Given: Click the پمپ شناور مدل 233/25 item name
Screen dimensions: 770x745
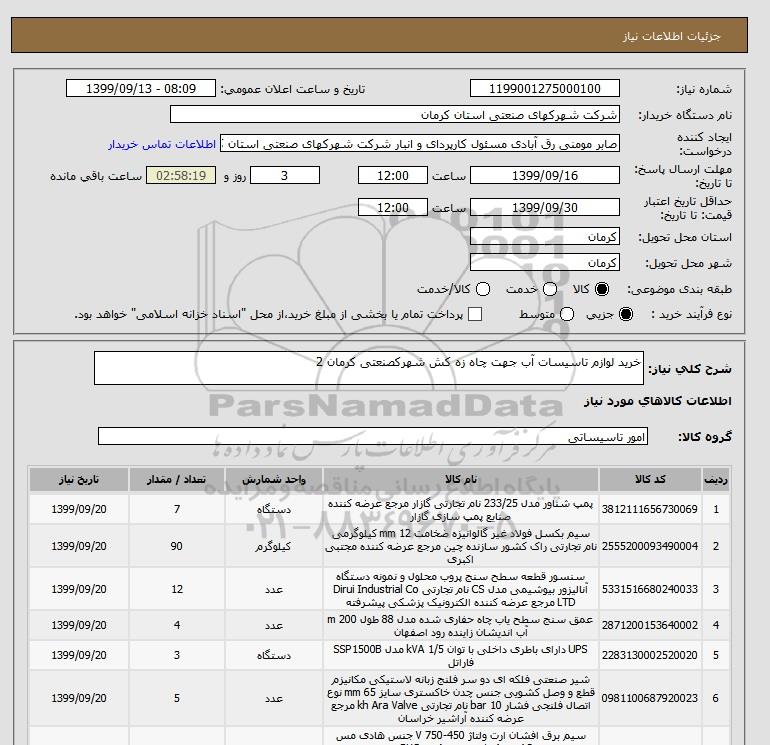Looking at the screenshot, I should point(461,509).
